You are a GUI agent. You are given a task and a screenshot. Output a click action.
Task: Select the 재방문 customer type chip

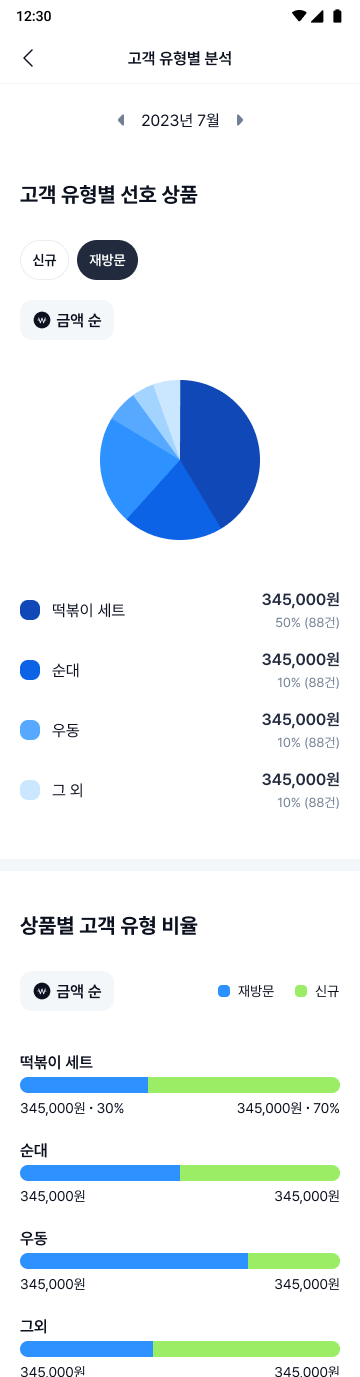coord(107,260)
